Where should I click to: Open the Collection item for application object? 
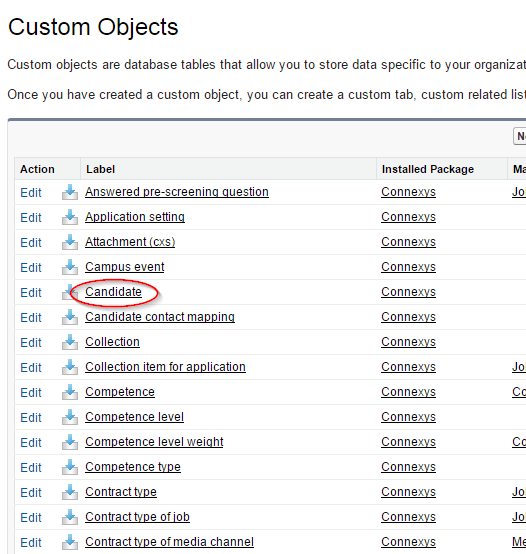pyautogui.click(x=165, y=367)
